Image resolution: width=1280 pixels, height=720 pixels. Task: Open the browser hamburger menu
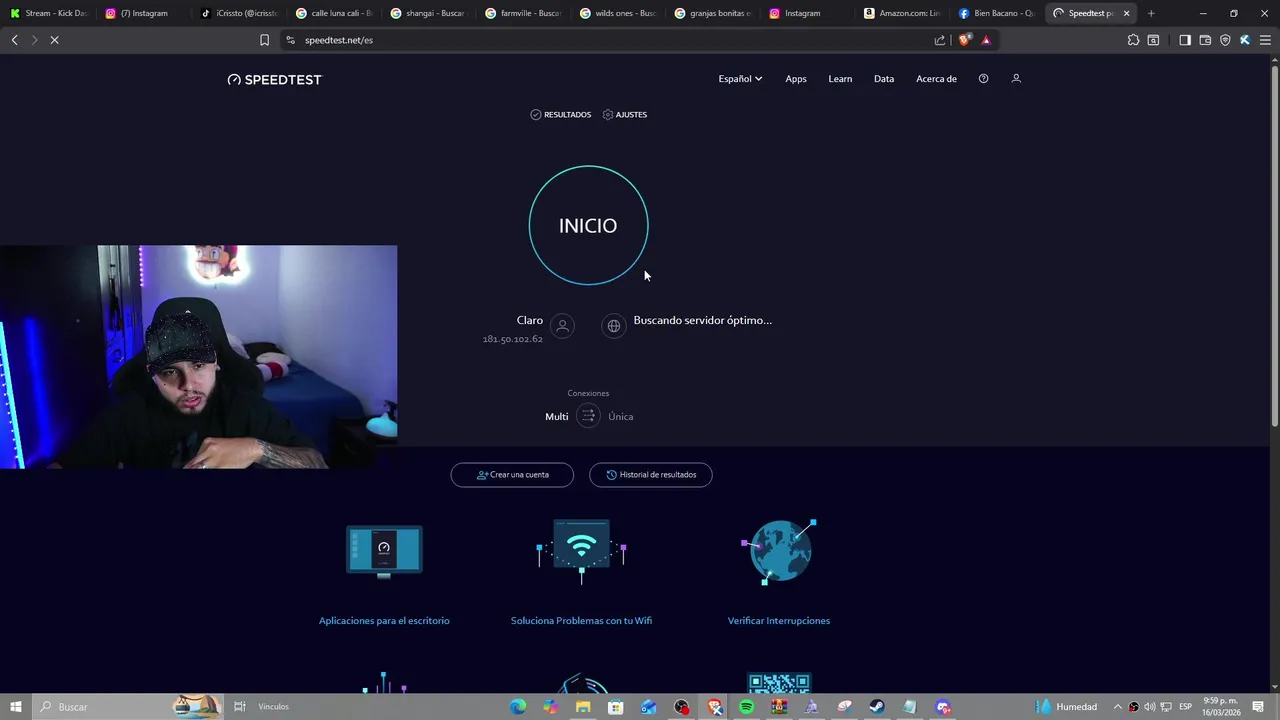click(1265, 40)
